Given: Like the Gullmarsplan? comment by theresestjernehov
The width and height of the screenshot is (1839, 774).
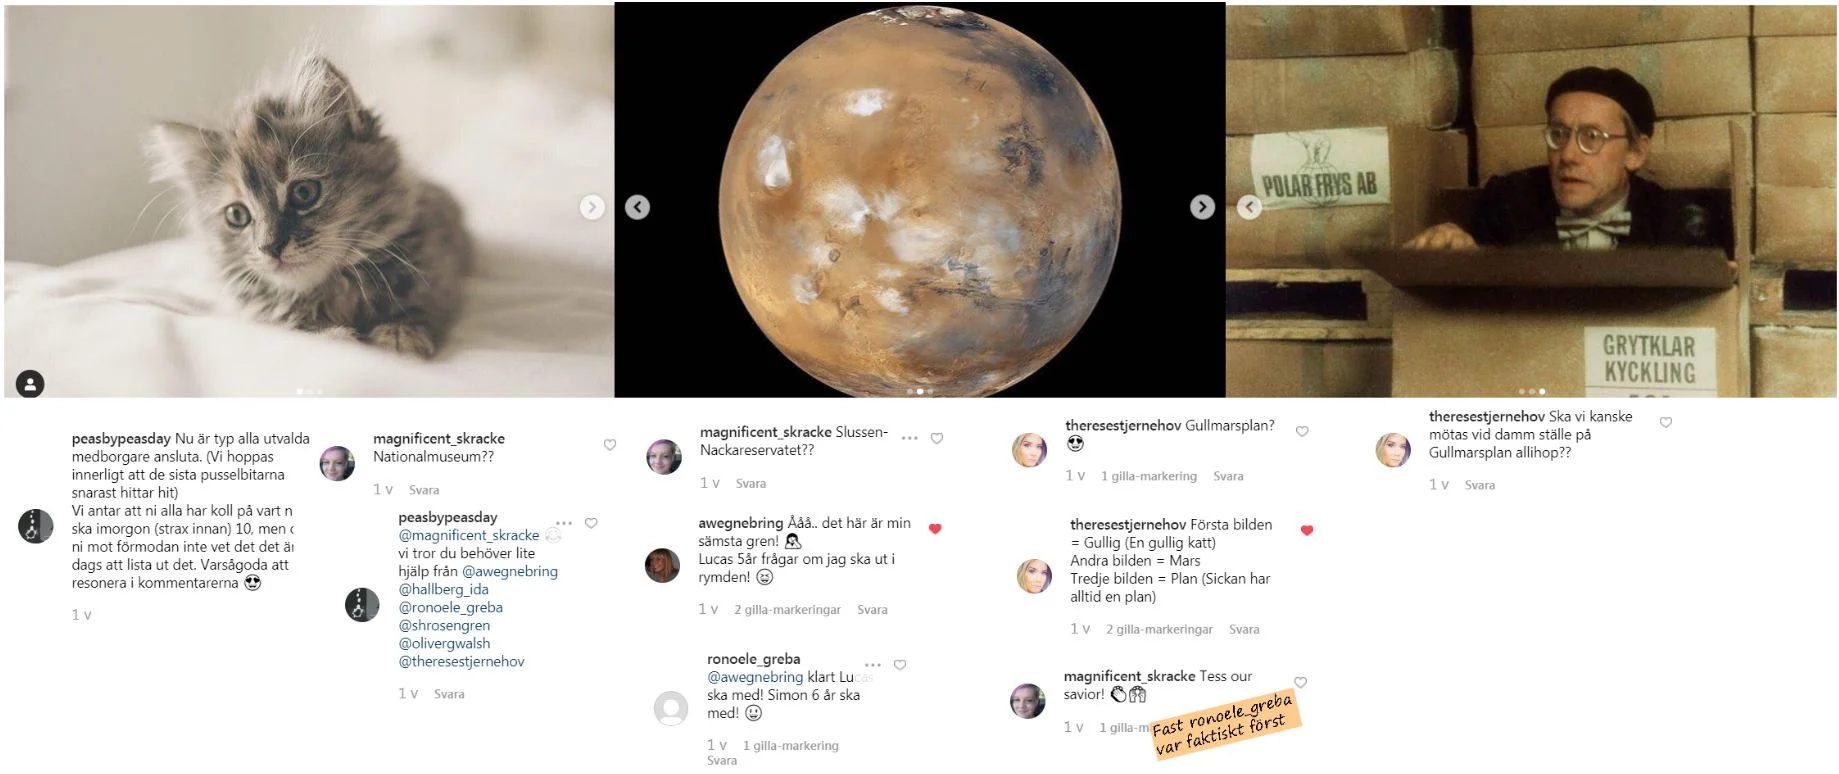Looking at the screenshot, I should [x=1302, y=431].
